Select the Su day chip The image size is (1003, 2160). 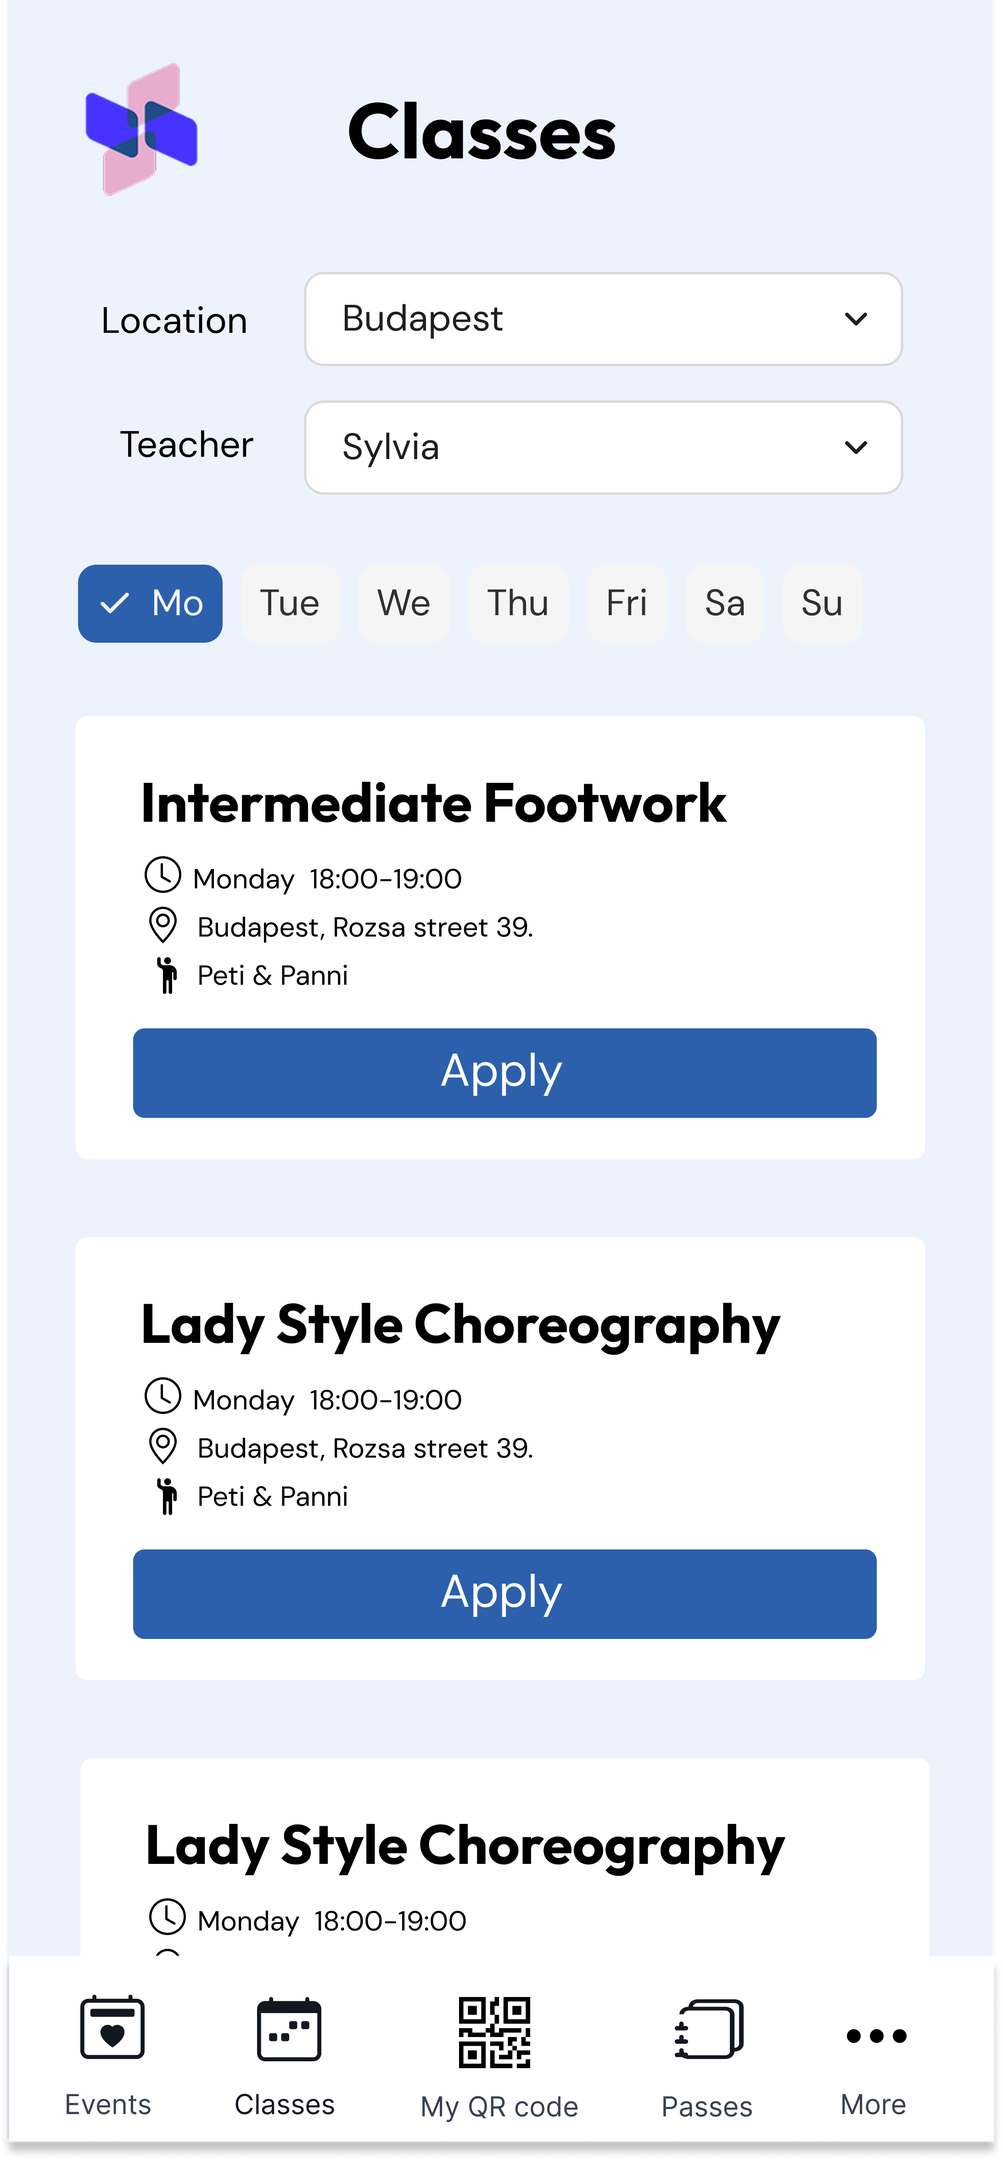822,604
